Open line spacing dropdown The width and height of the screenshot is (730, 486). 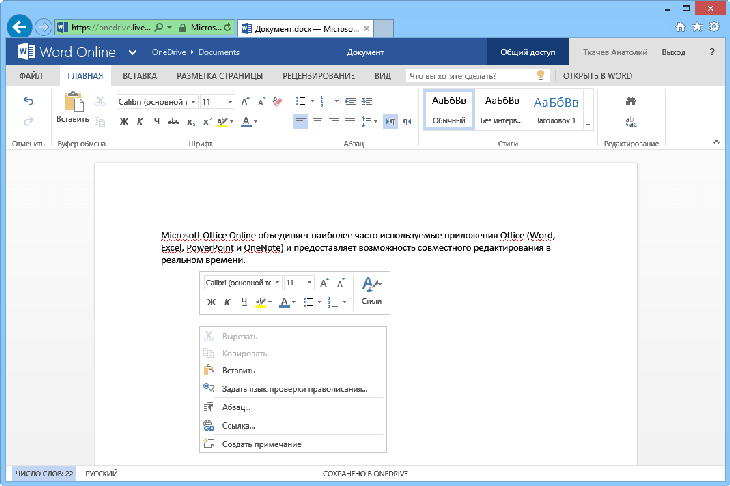pos(369,122)
